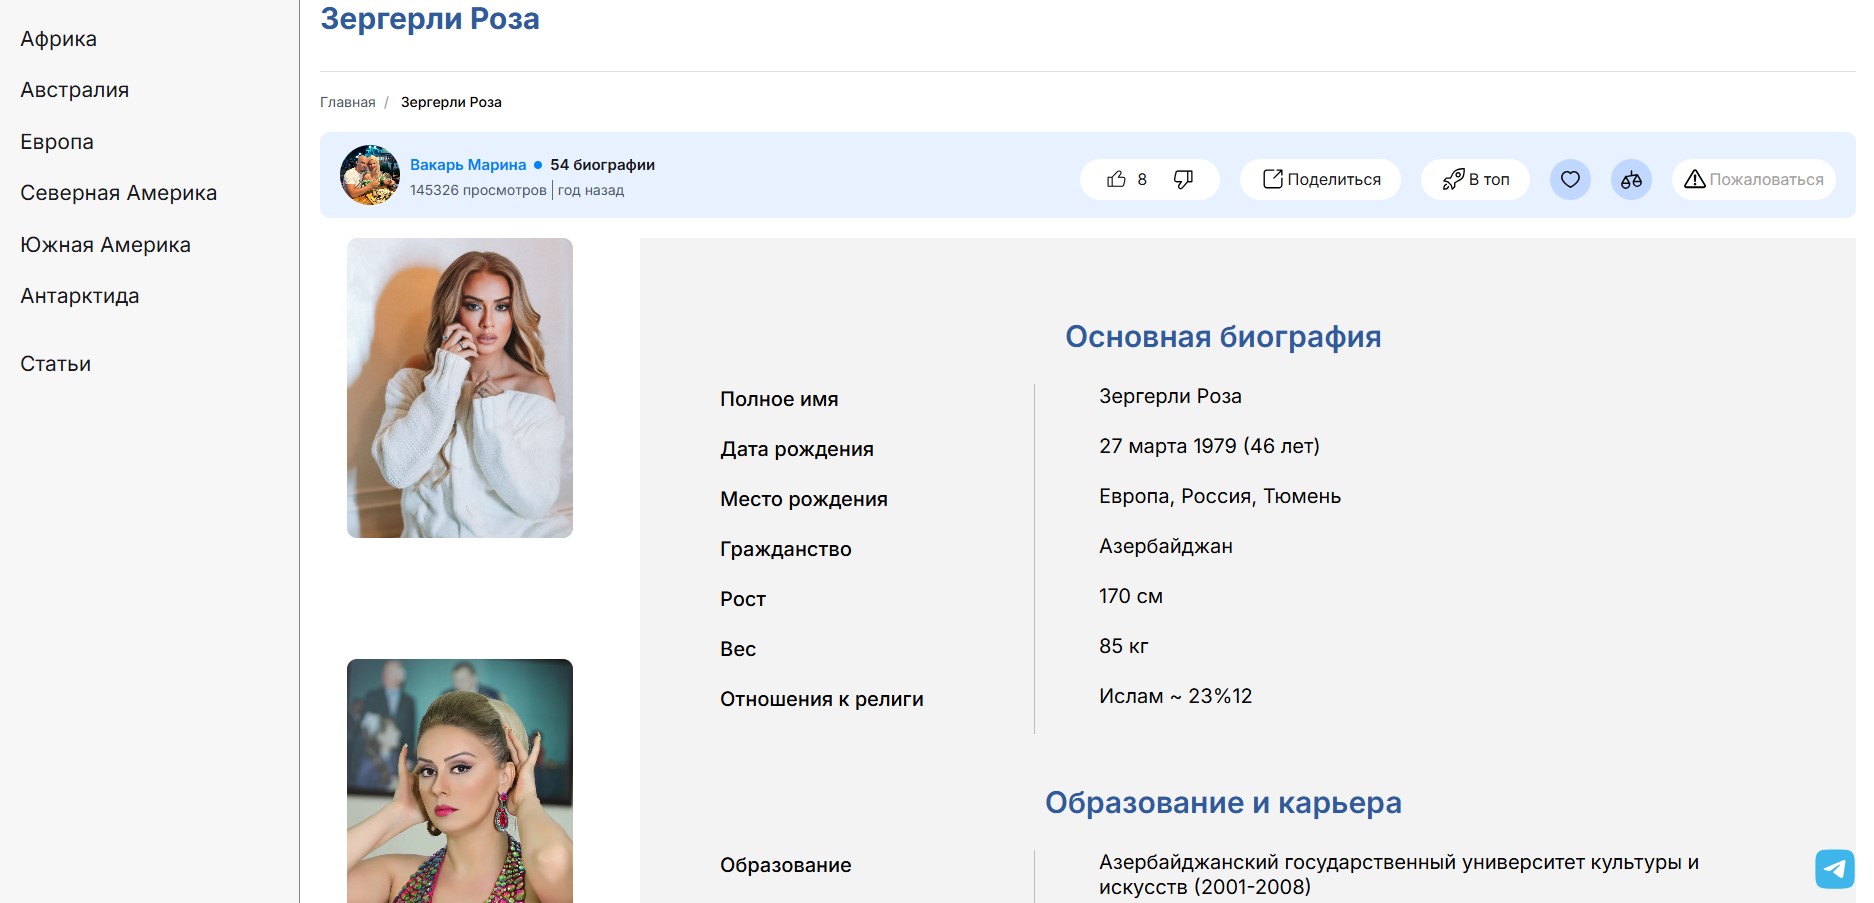Open the Антарктида category
This screenshot has height=903, width=1874.
[x=80, y=295]
